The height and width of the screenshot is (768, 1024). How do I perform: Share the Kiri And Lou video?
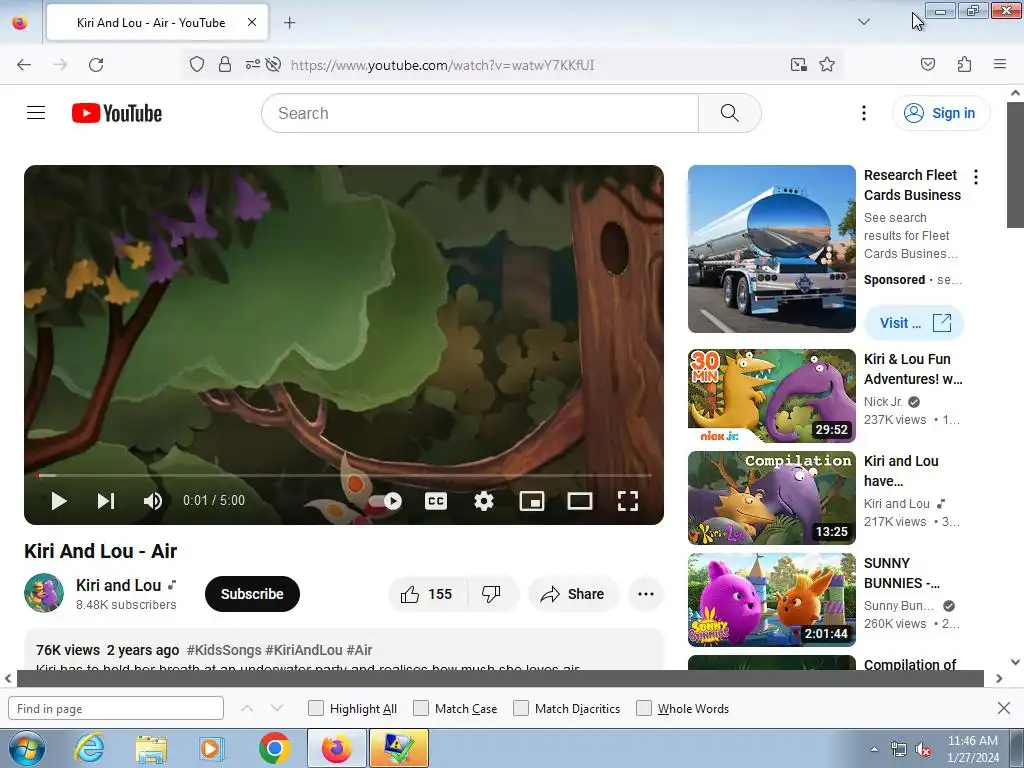[573, 594]
